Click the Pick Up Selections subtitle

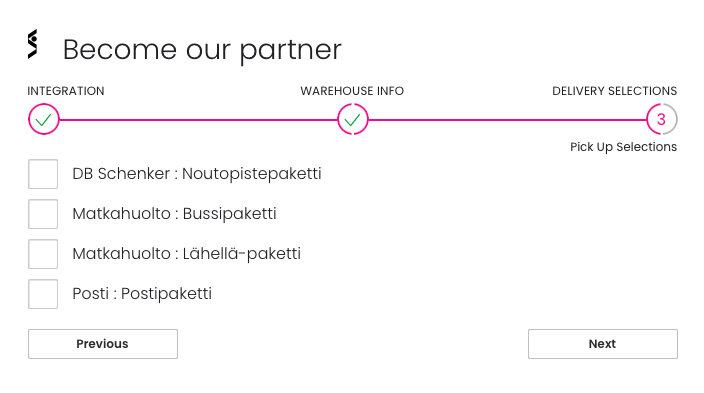(x=623, y=147)
